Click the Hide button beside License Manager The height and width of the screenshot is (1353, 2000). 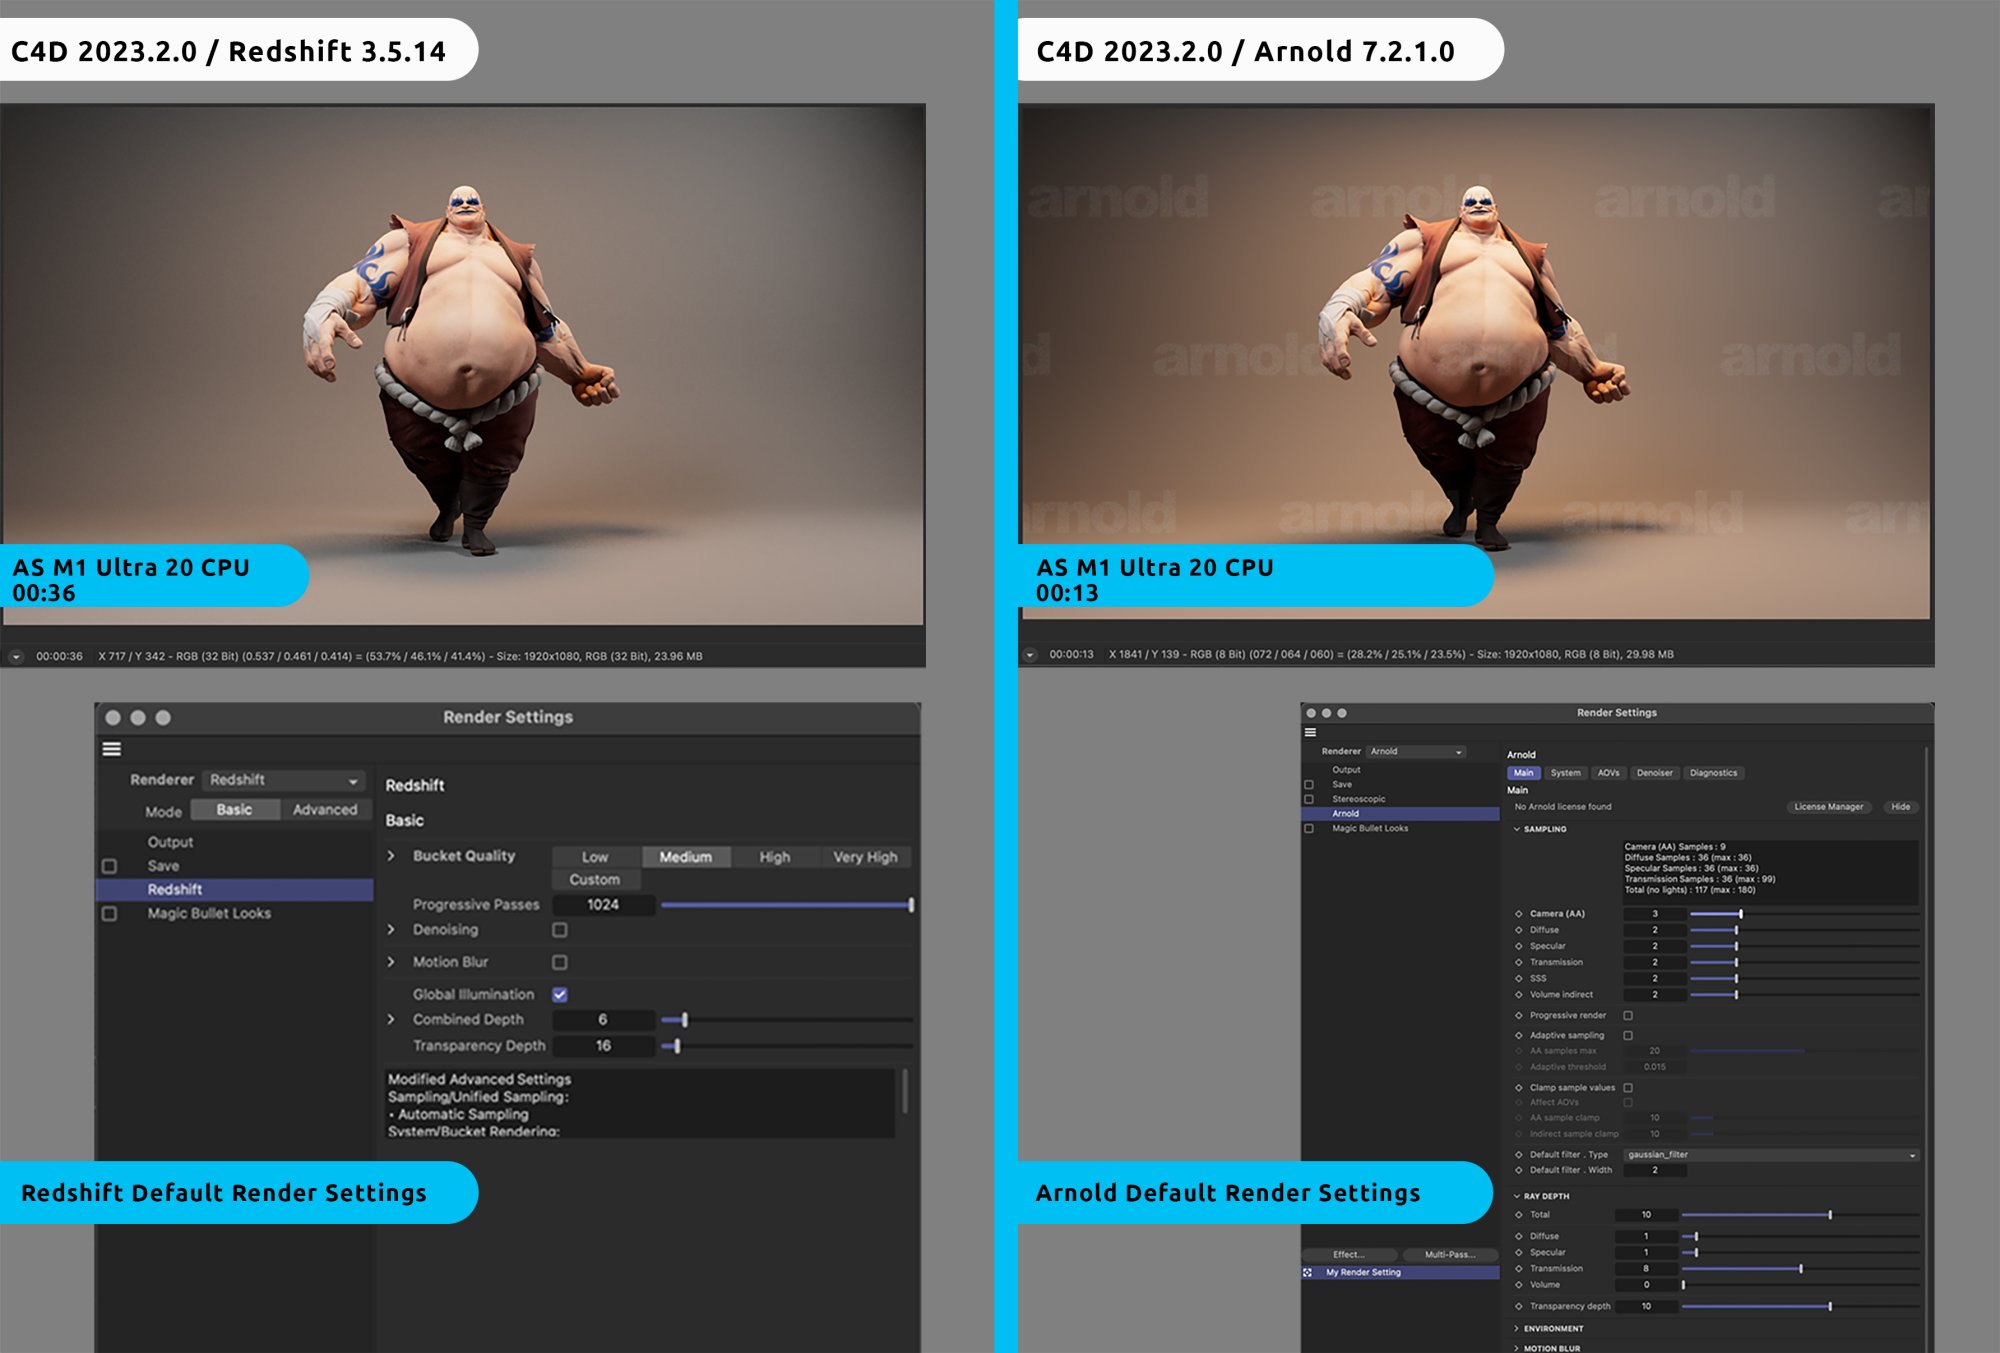pyautogui.click(x=1900, y=807)
